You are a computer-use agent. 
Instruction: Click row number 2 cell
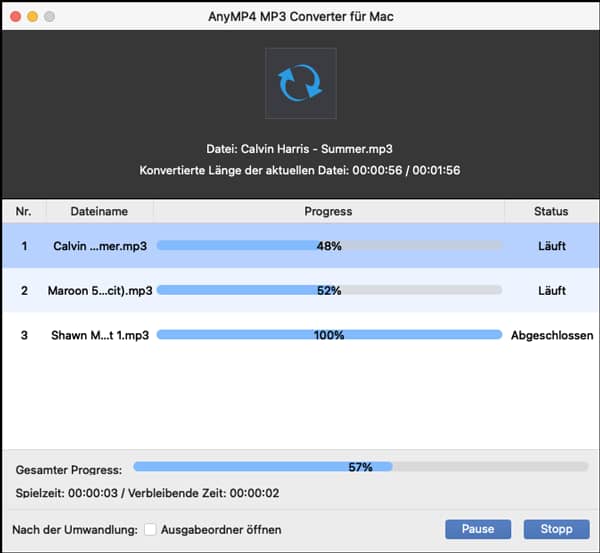[24, 291]
